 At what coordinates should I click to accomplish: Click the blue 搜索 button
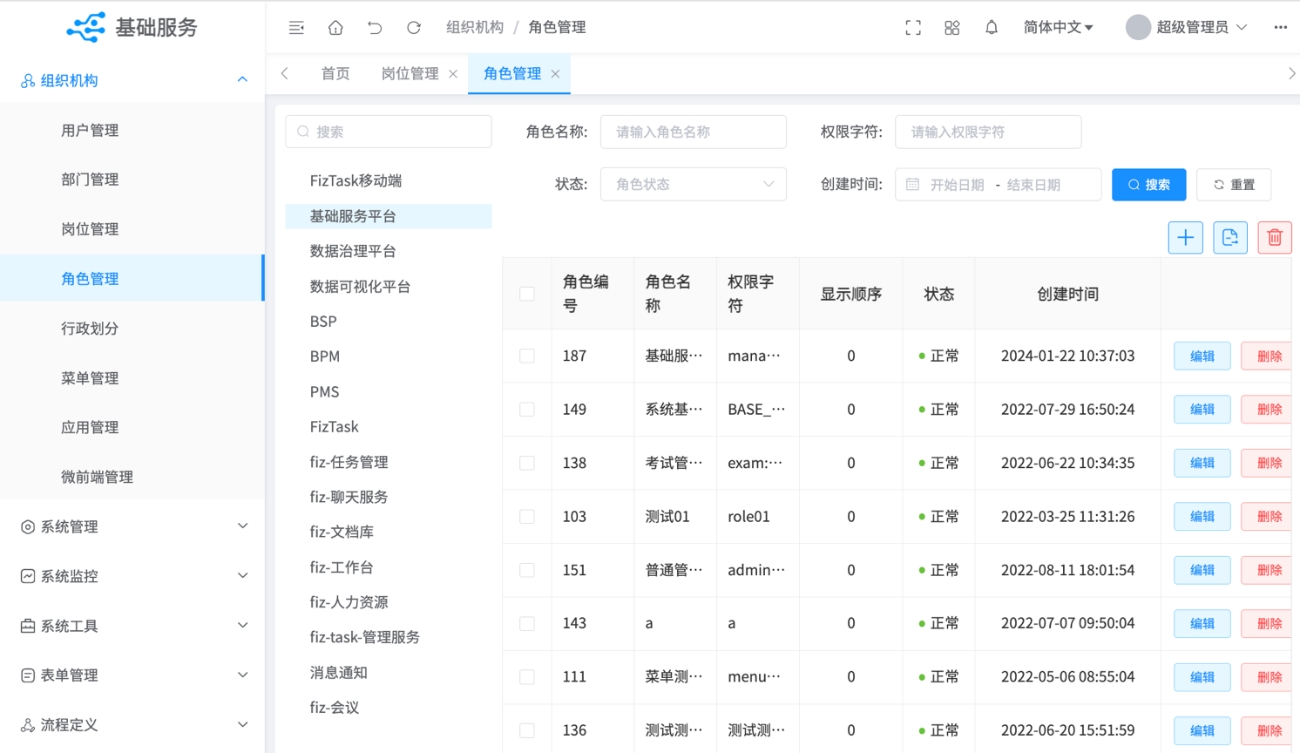coord(1149,184)
